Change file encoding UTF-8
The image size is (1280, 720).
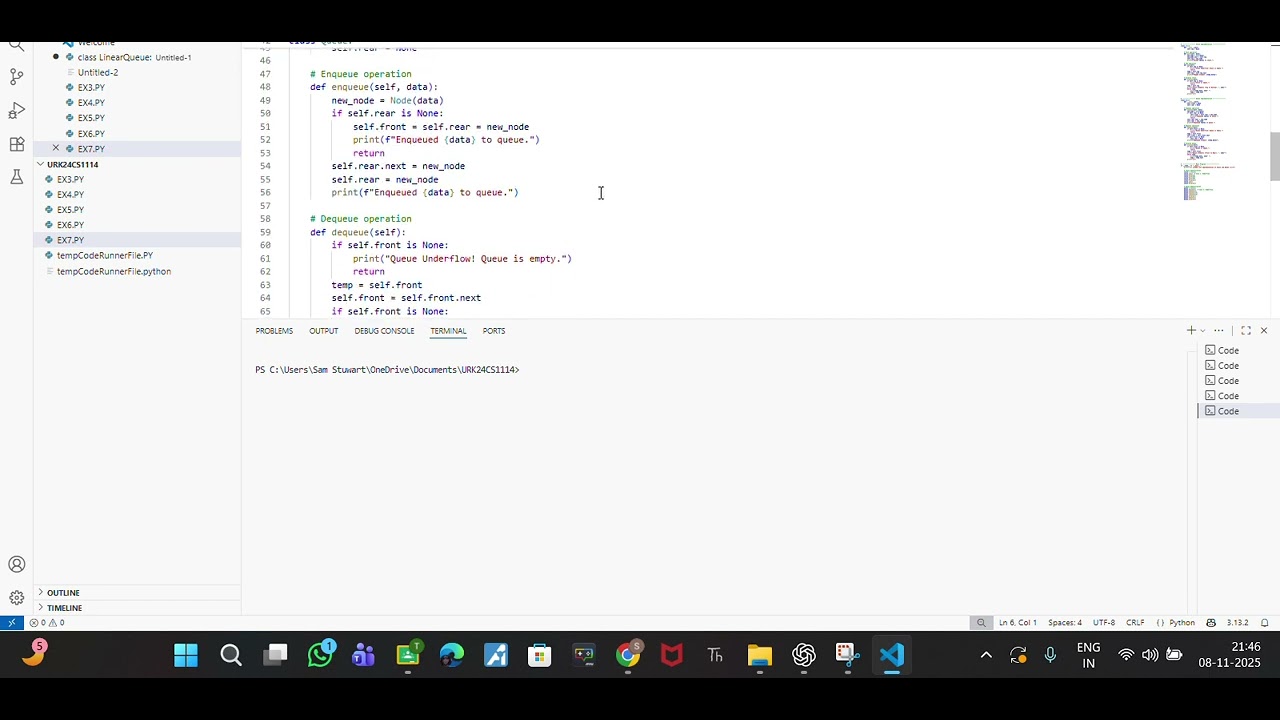[x=1104, y=622]
